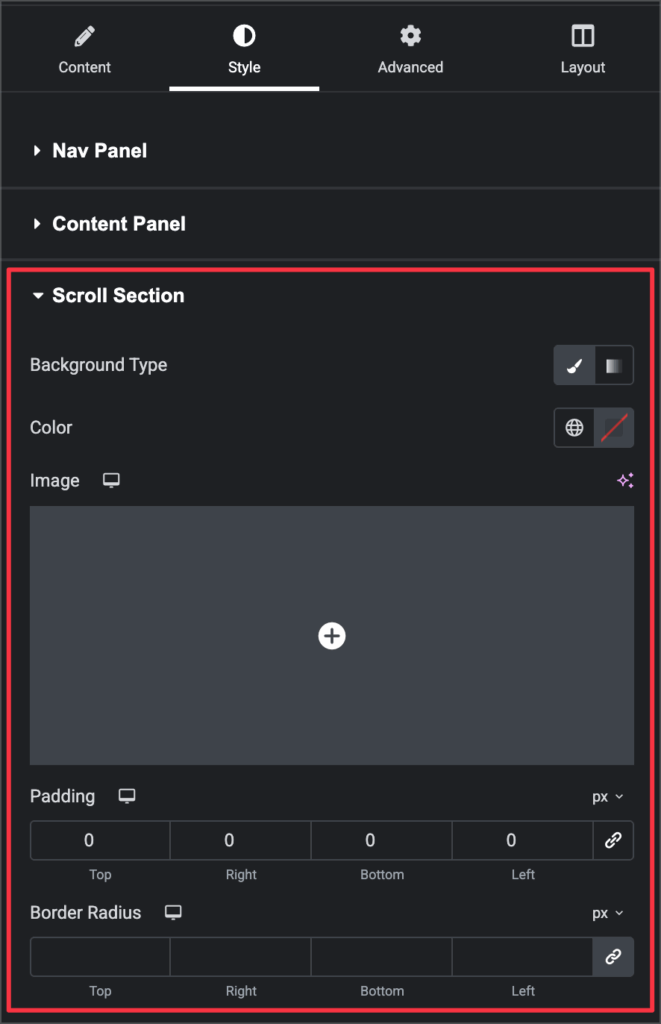
Task: Open the Advanced tab
Action: pyautogui.click(x=410, y=50)
